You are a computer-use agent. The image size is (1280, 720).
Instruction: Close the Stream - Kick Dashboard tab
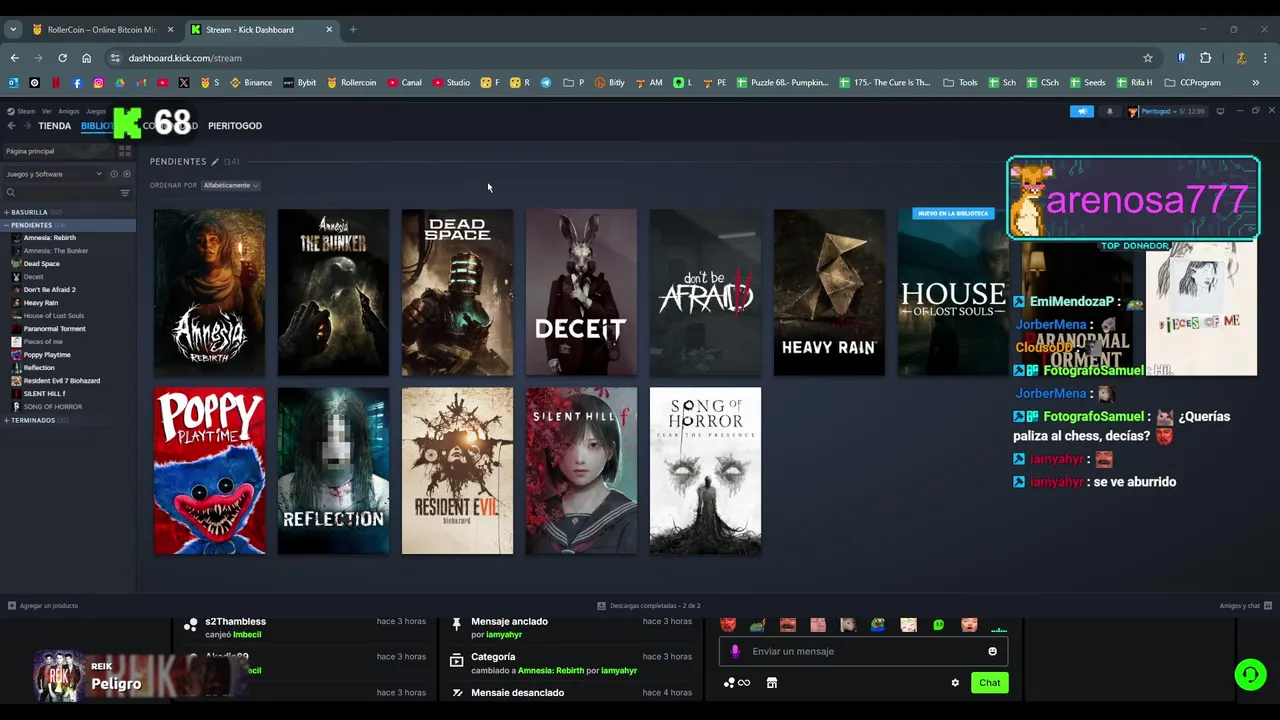click(x=329, y=30)
